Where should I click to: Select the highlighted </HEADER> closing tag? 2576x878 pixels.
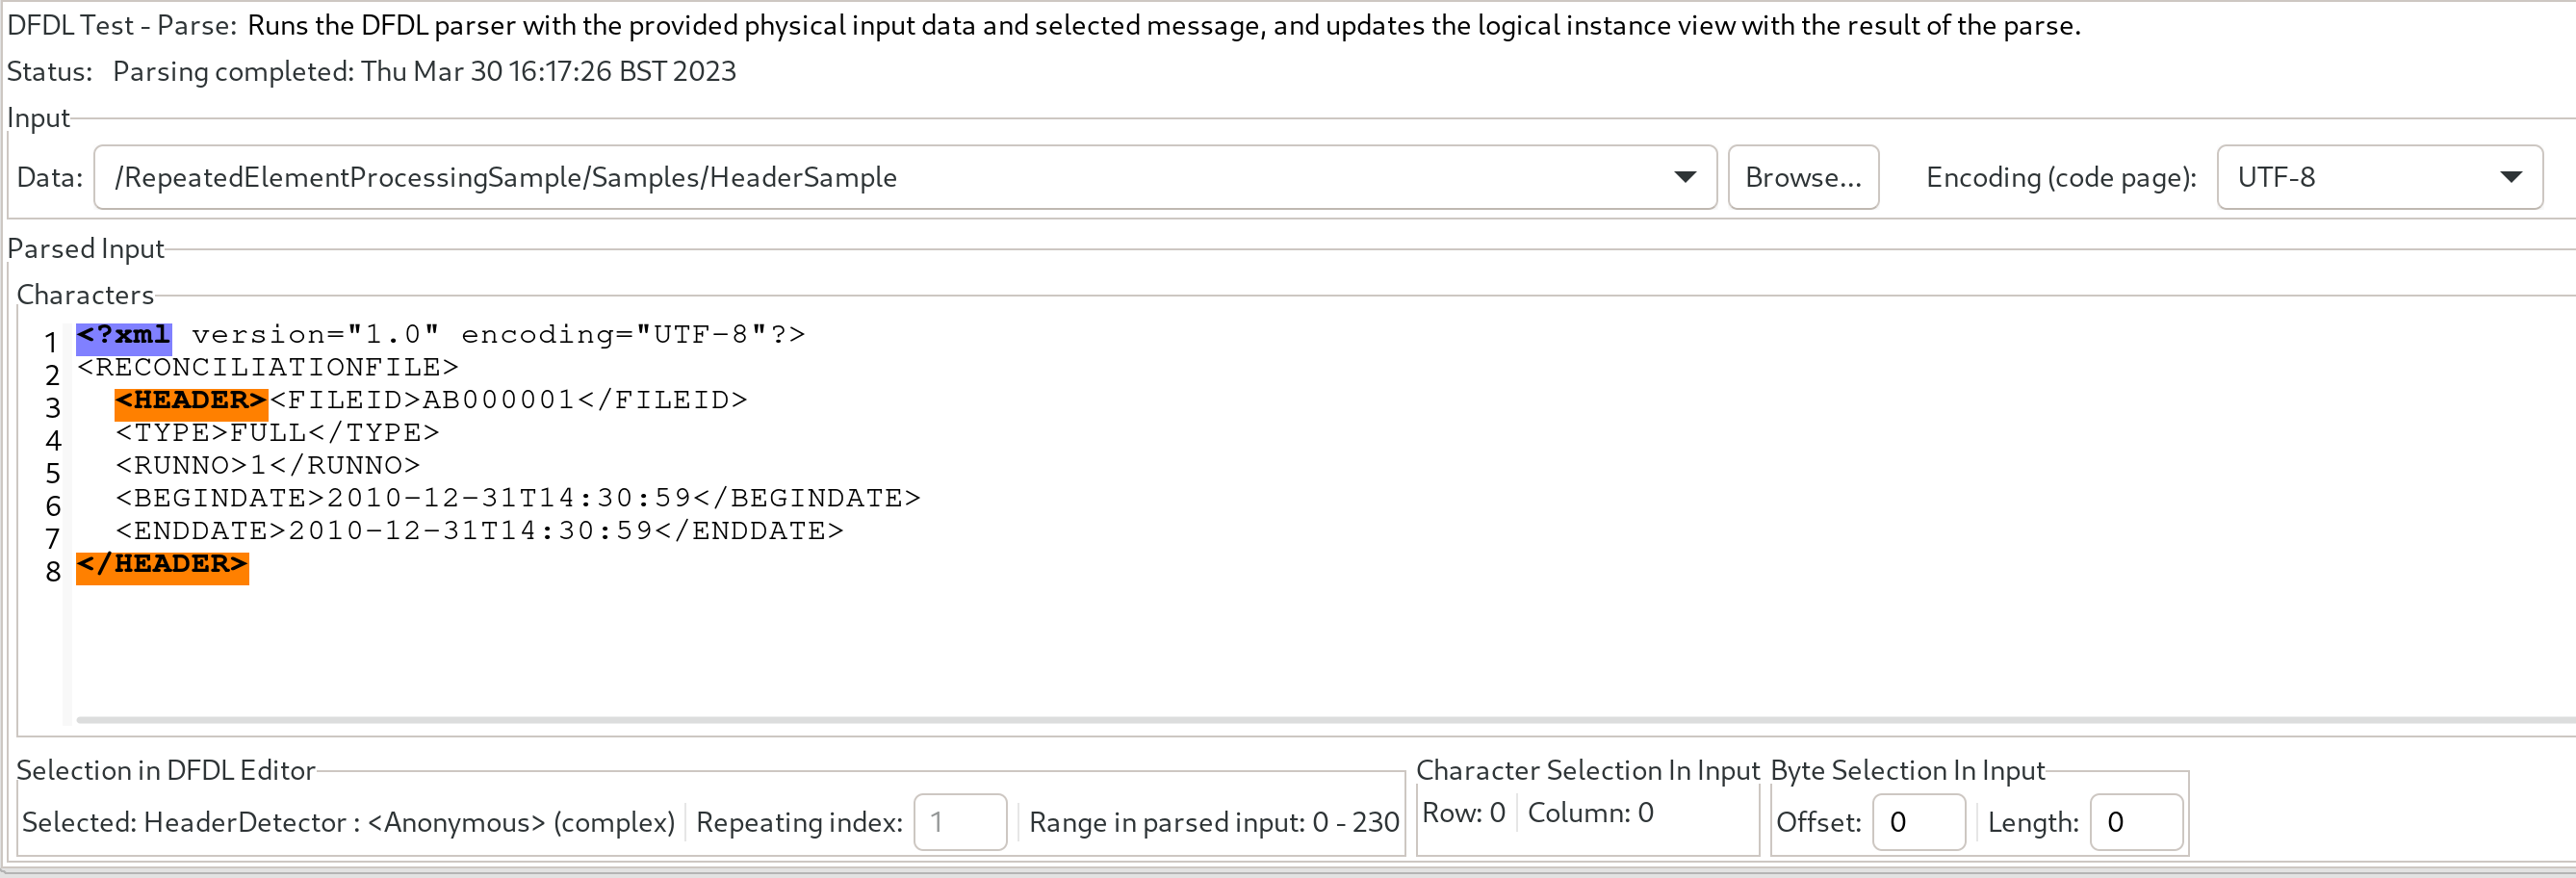point(162,565)
